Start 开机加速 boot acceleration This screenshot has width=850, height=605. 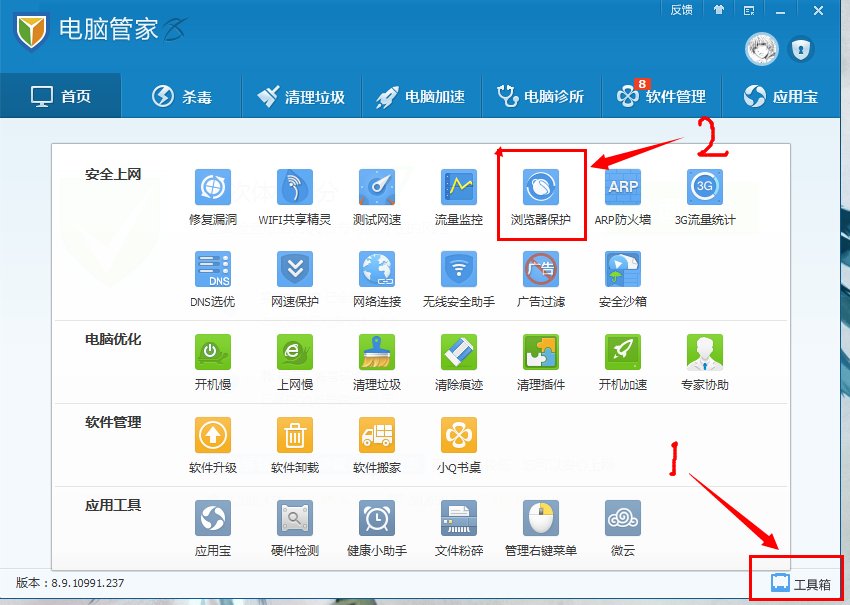(x=619, y=358)
